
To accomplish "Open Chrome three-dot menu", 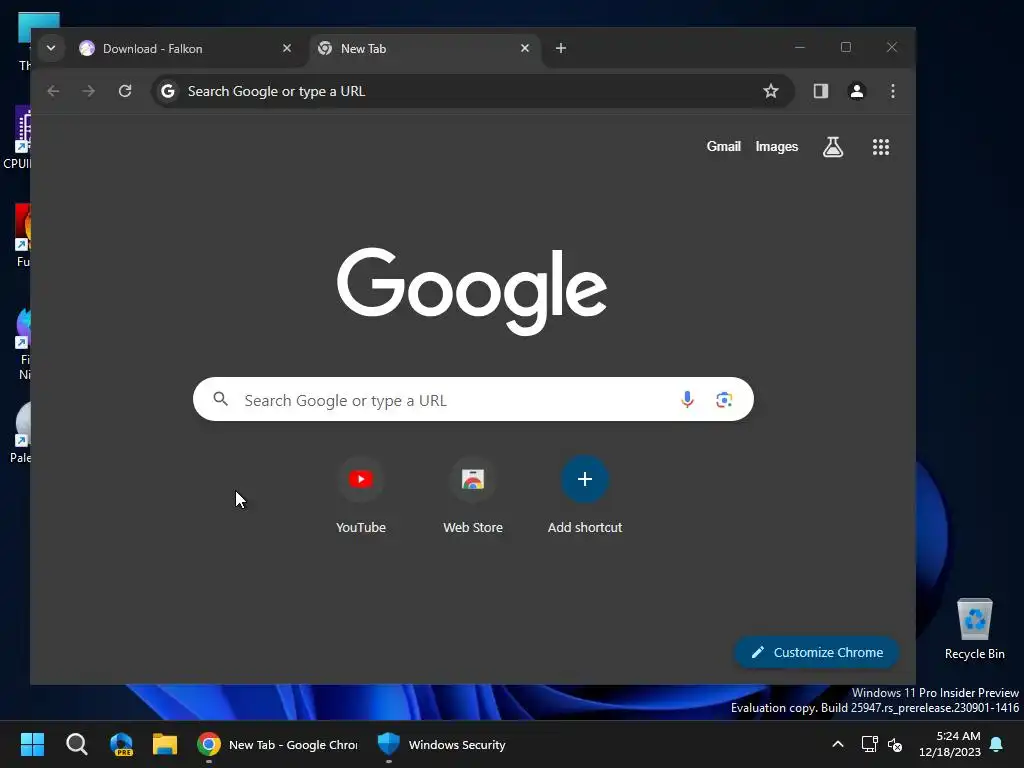I will pos(893,91).
